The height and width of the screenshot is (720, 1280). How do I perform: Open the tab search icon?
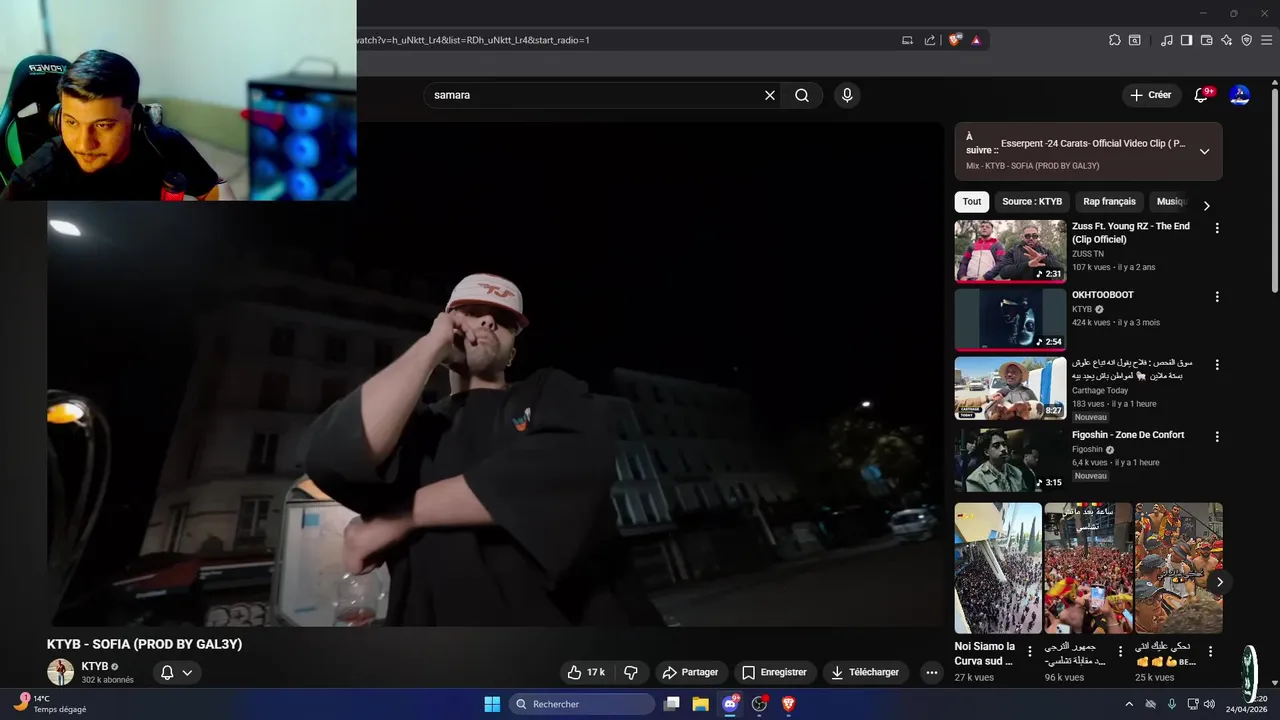click(x=1135, y=40)
